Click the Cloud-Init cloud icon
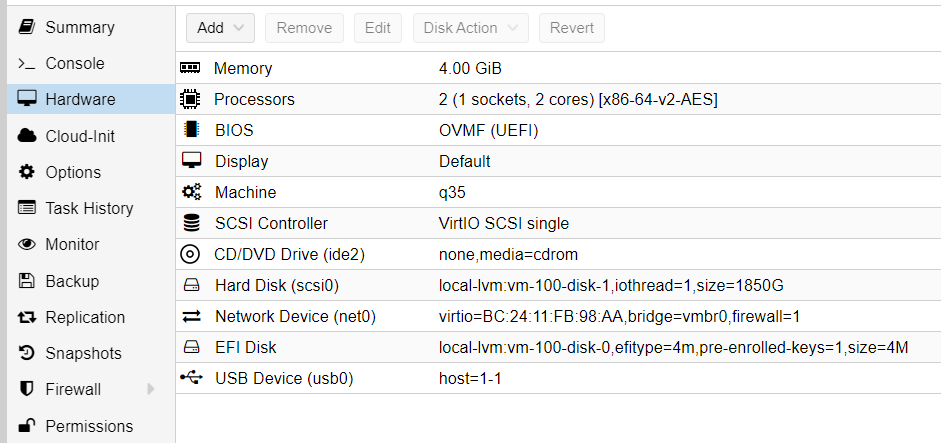 [x=26, y=136]
